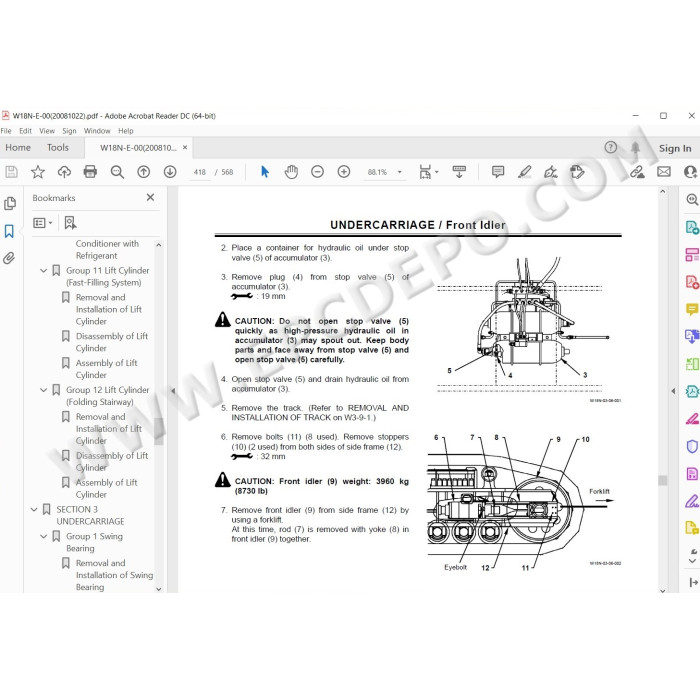Open bookmark options list menu
700x700 pixels.
(43, 222)
